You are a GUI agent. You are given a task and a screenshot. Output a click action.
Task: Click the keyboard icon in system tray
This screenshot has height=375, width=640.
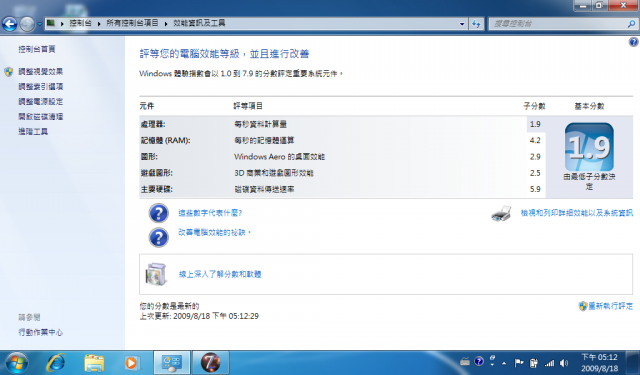[x=465, y=362]
